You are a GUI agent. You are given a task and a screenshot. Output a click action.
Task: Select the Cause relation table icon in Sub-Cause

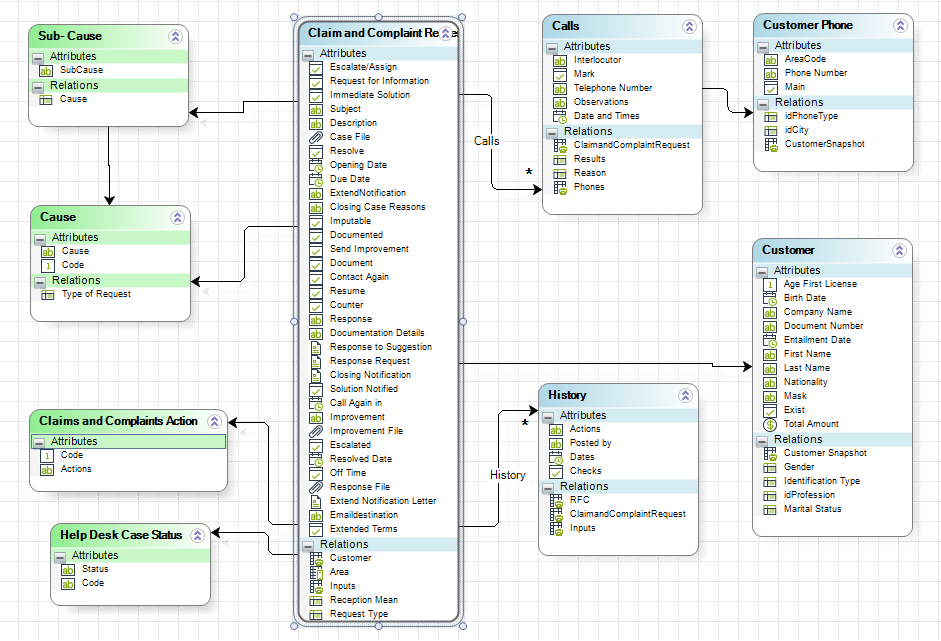coord(46,100)
